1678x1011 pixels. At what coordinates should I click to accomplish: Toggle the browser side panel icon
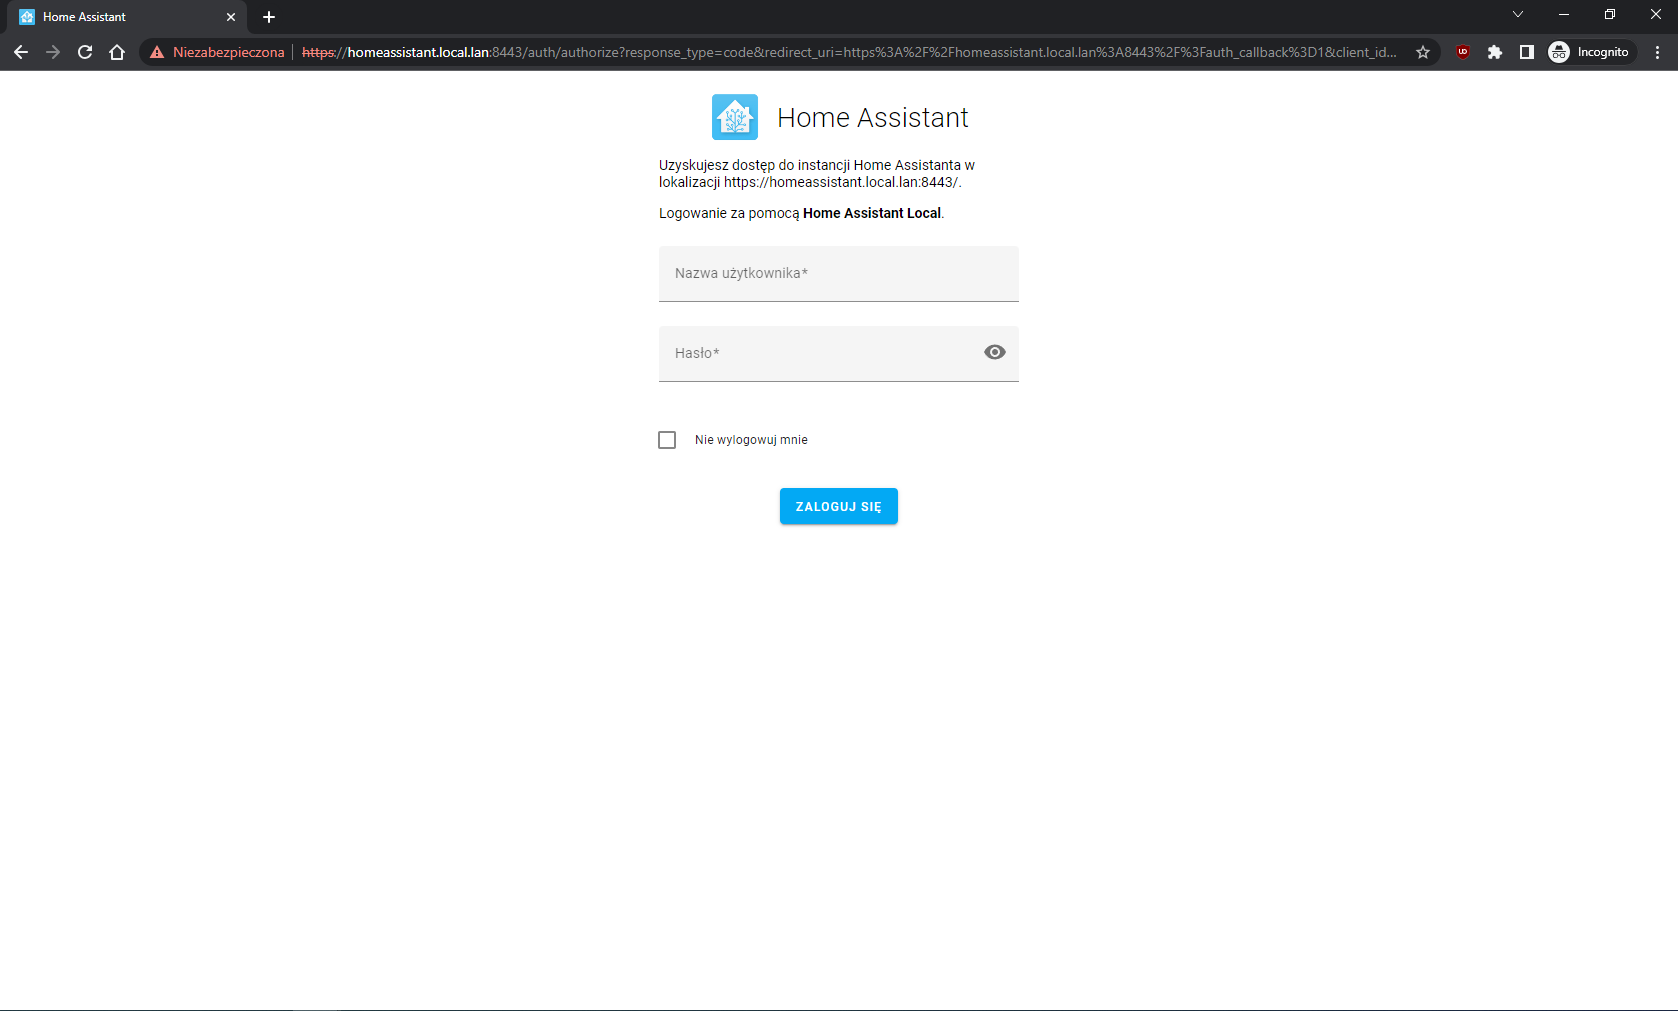pos(1527,52)
